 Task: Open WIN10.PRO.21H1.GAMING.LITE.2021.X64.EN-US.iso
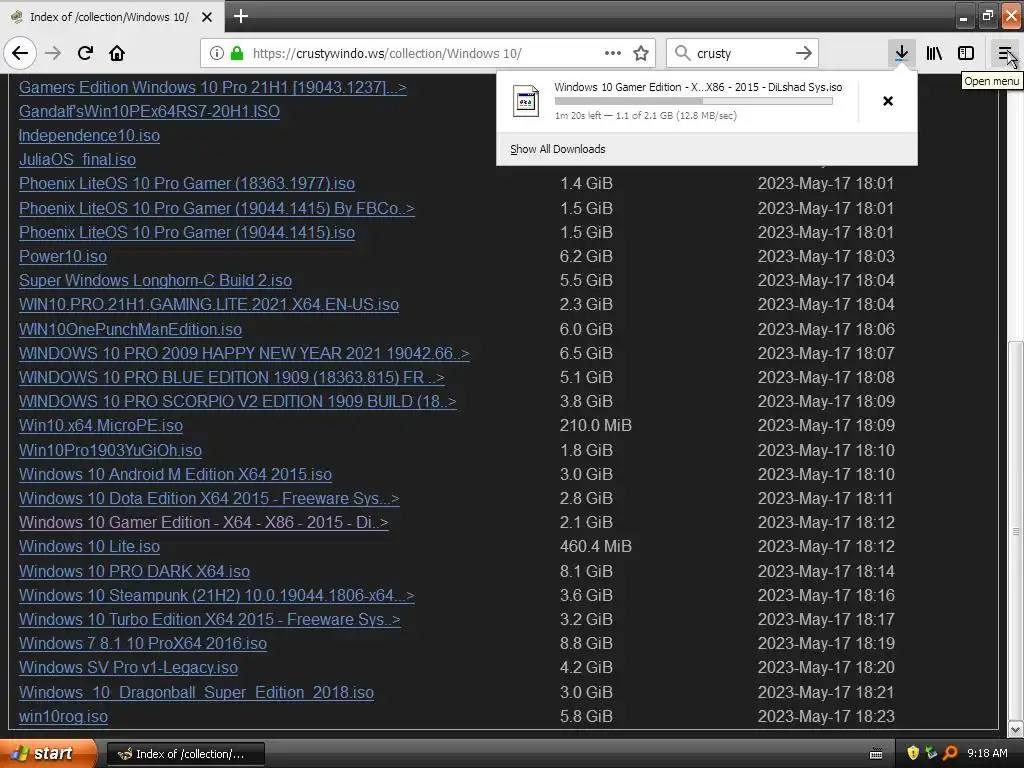(x=209, y=305)
